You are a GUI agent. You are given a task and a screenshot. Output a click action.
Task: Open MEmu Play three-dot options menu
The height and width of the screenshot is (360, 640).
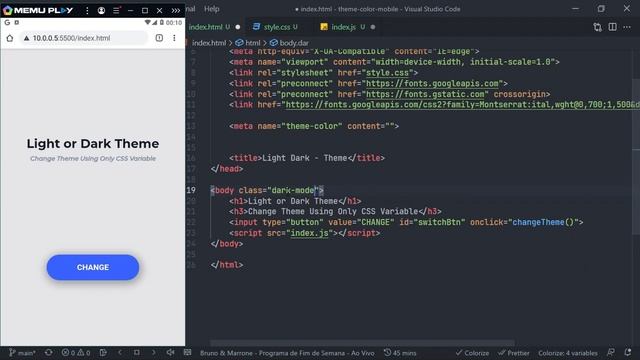coord(87,11)
